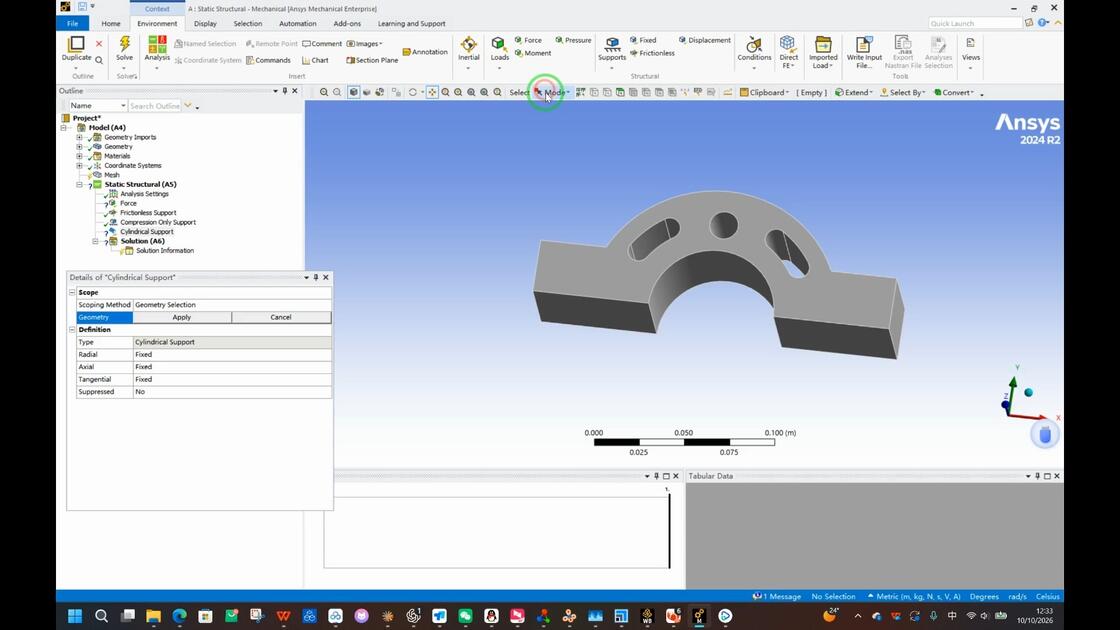Click Apply for the Geometry scope
The width and height of the screenshot is (1120, 630).
pos(181,317)
